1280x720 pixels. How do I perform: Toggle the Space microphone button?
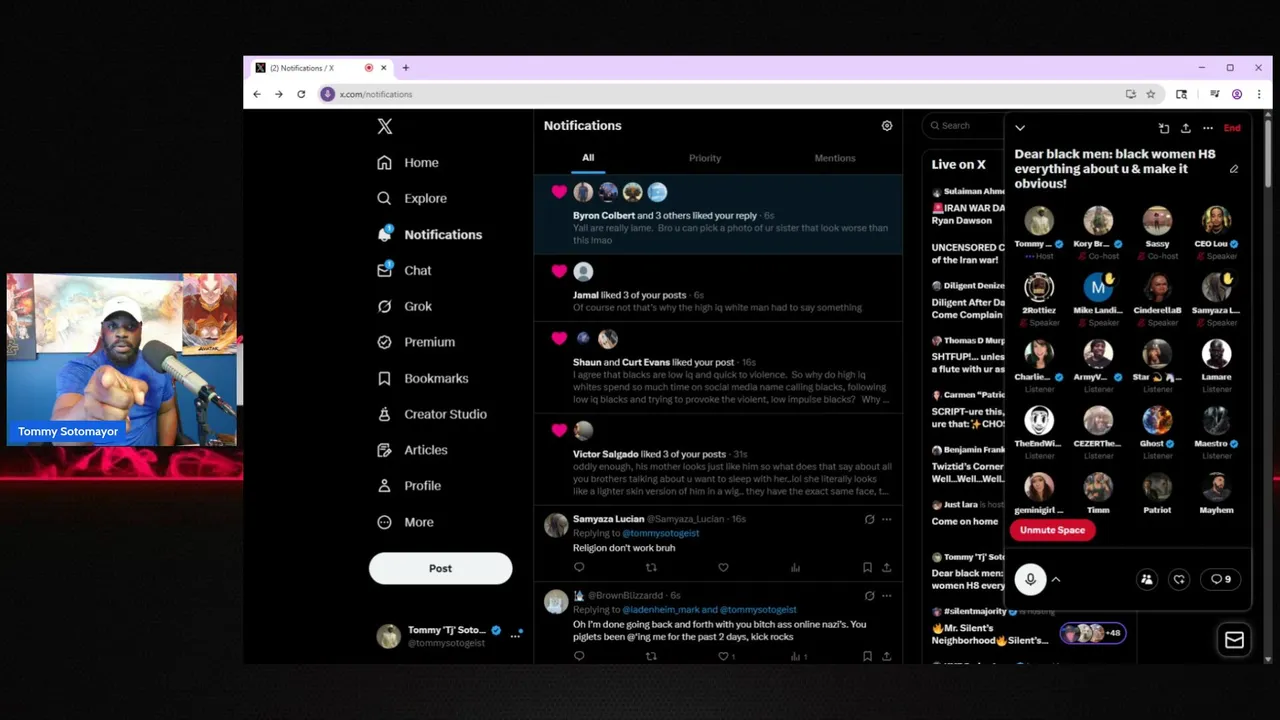tap(1030, 579)
